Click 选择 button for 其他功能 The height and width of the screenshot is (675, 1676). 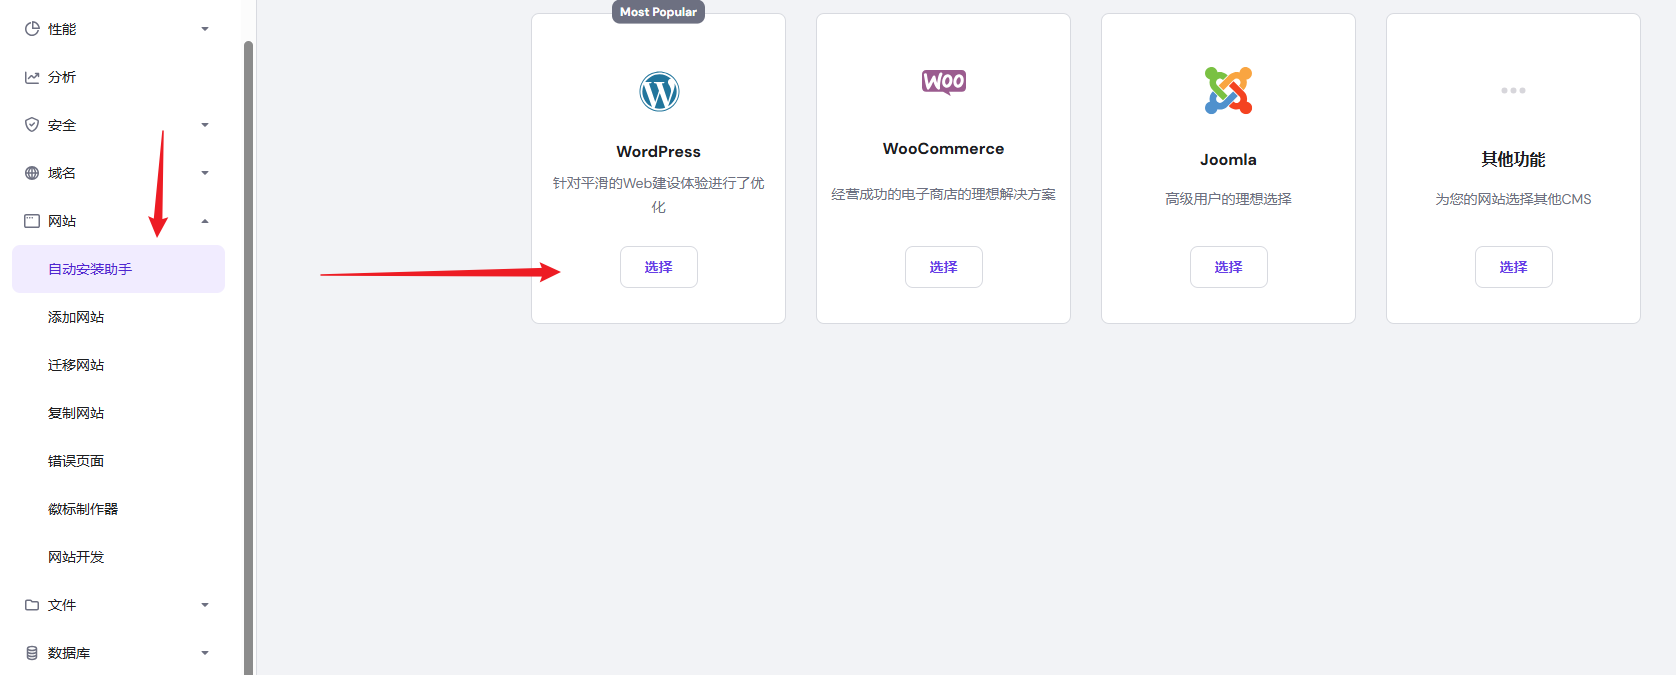pos(1514,267)
